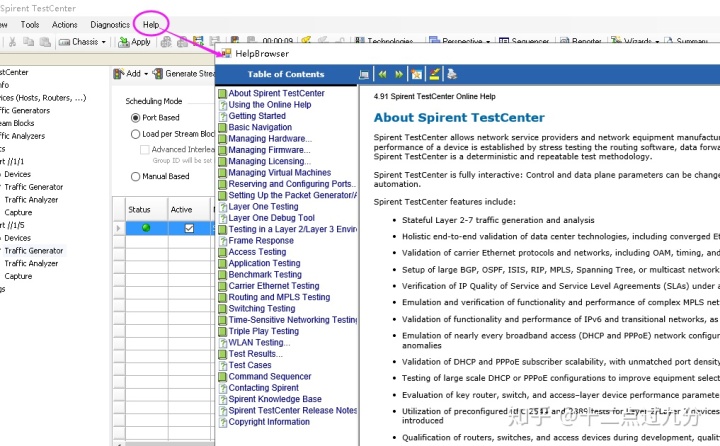
Task: Open Contacting Spirent topic
Action: 264,388
